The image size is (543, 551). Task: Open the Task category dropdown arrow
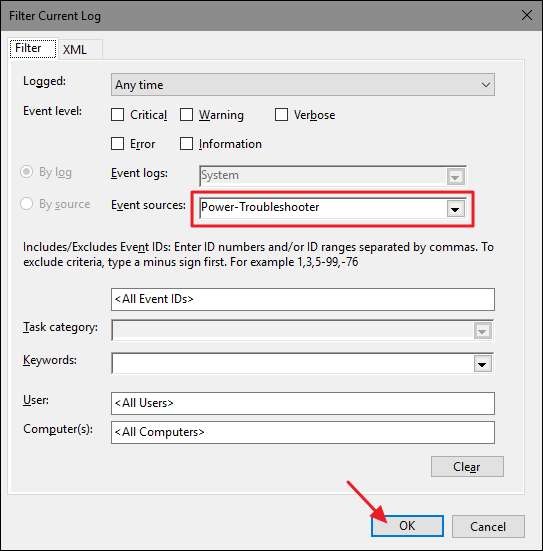tap(482, 331)
